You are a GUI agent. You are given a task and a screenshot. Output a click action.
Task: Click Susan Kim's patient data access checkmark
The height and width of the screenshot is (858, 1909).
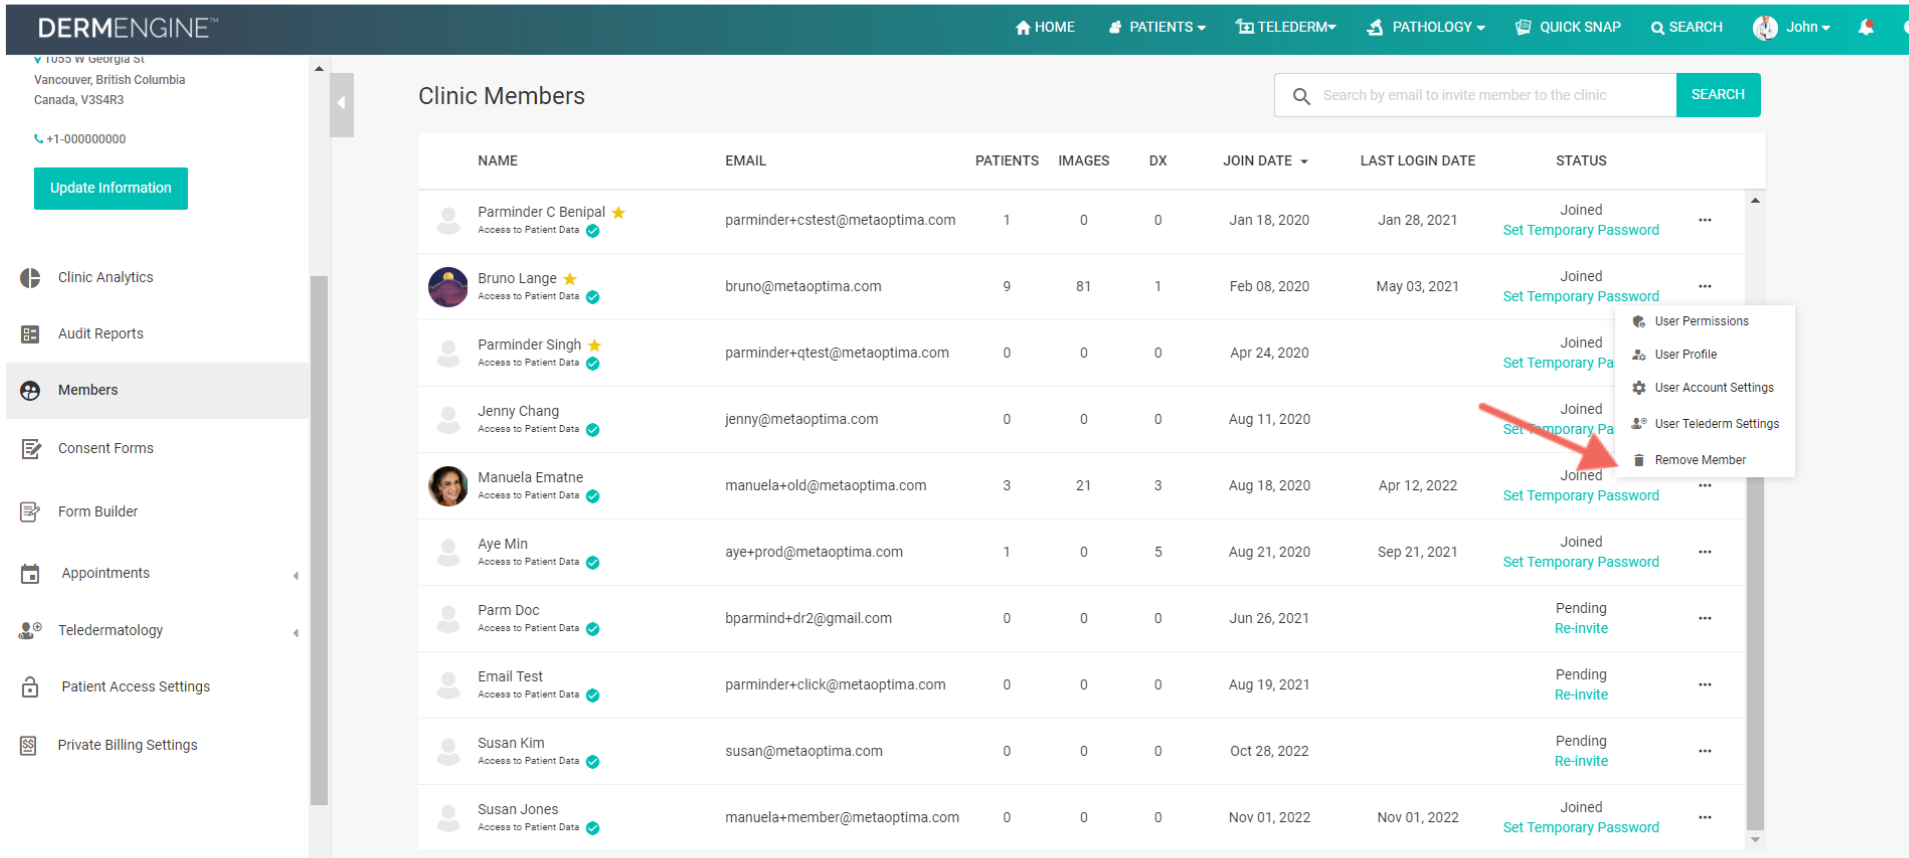[x=593, y=762]
